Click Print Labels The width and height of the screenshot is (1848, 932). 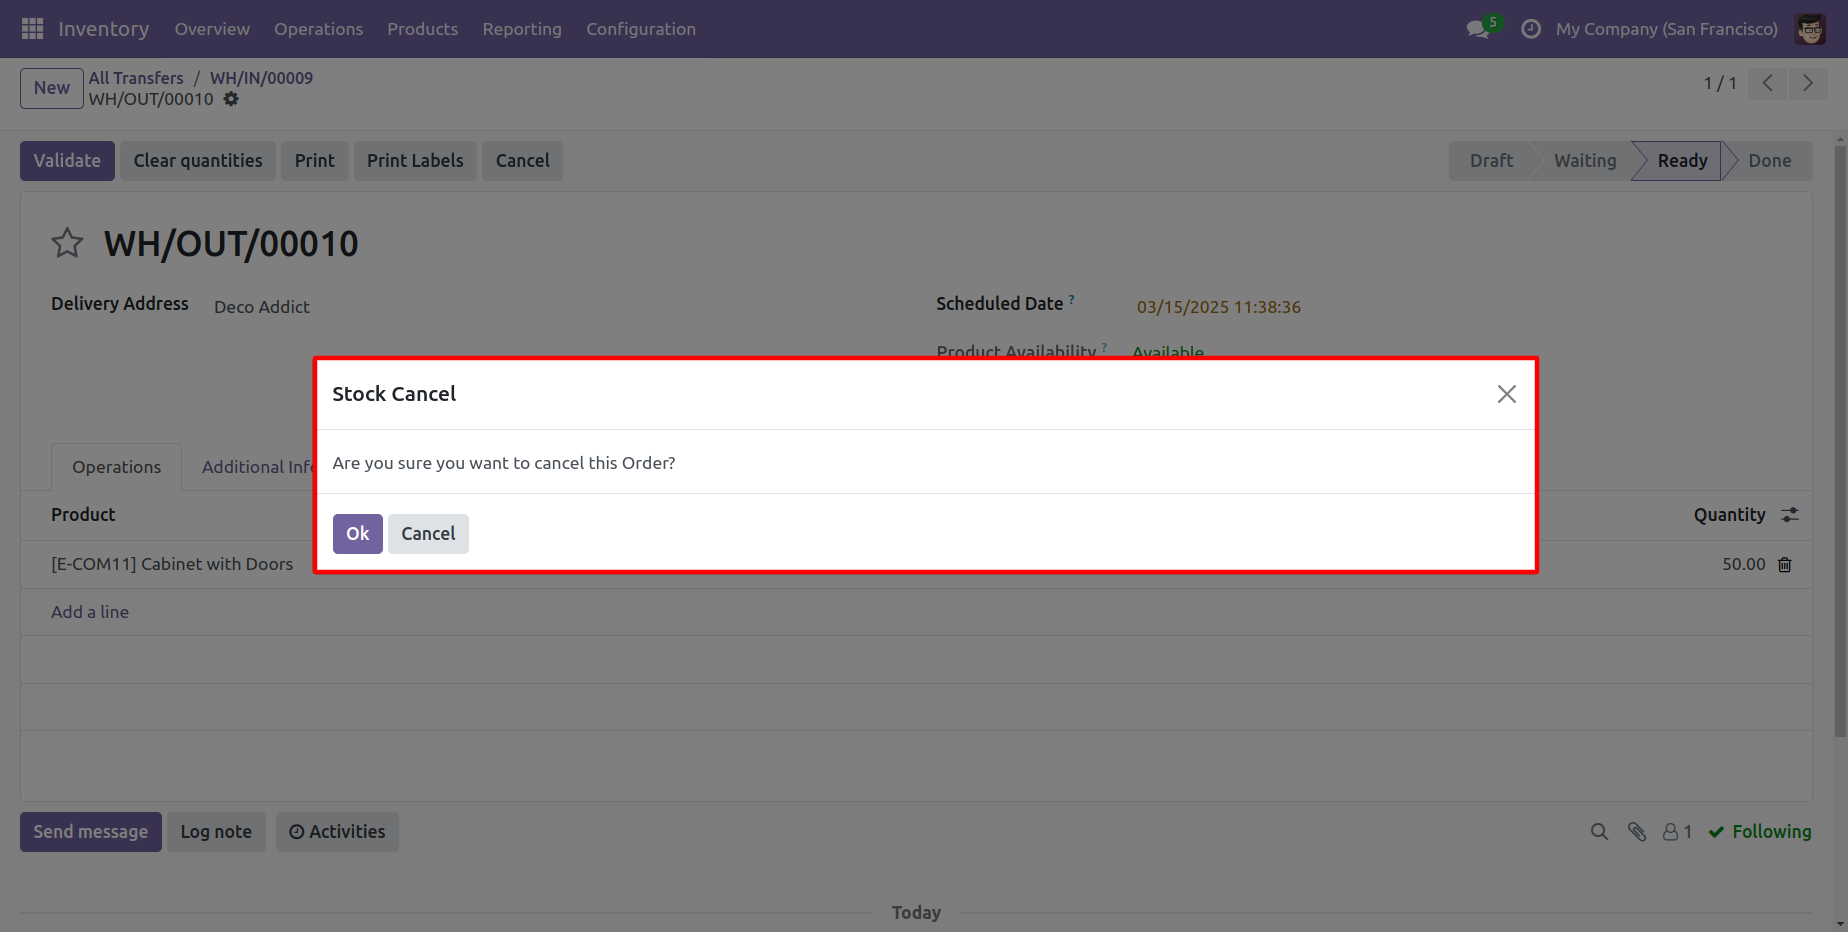(x=415, y=161)
